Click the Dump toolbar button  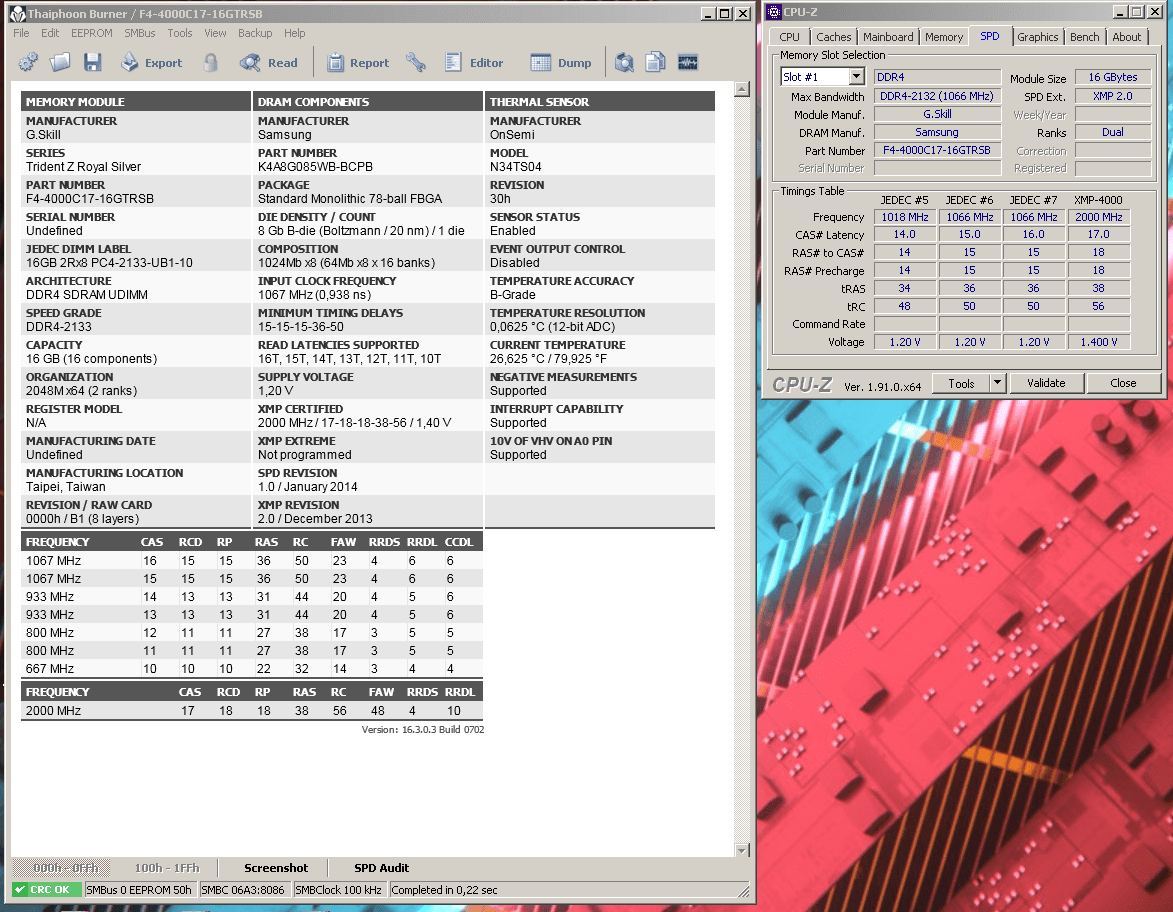tap(560, 63)
